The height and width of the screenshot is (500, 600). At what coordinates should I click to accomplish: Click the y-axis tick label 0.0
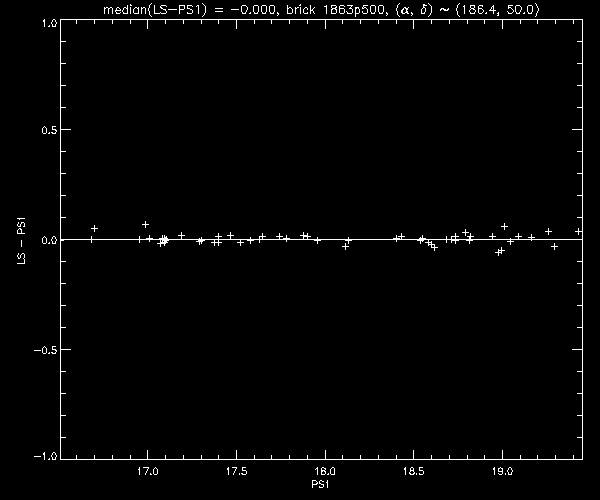(x=49, y=240)
